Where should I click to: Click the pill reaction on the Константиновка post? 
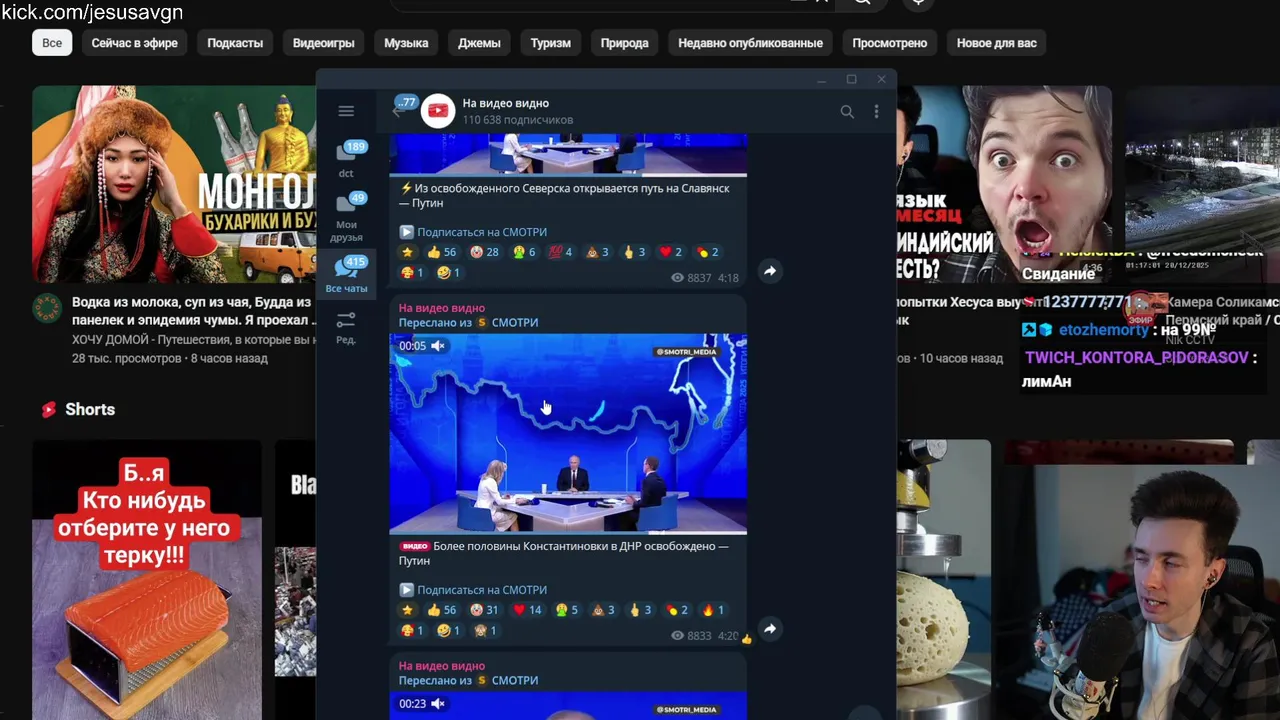677,610
